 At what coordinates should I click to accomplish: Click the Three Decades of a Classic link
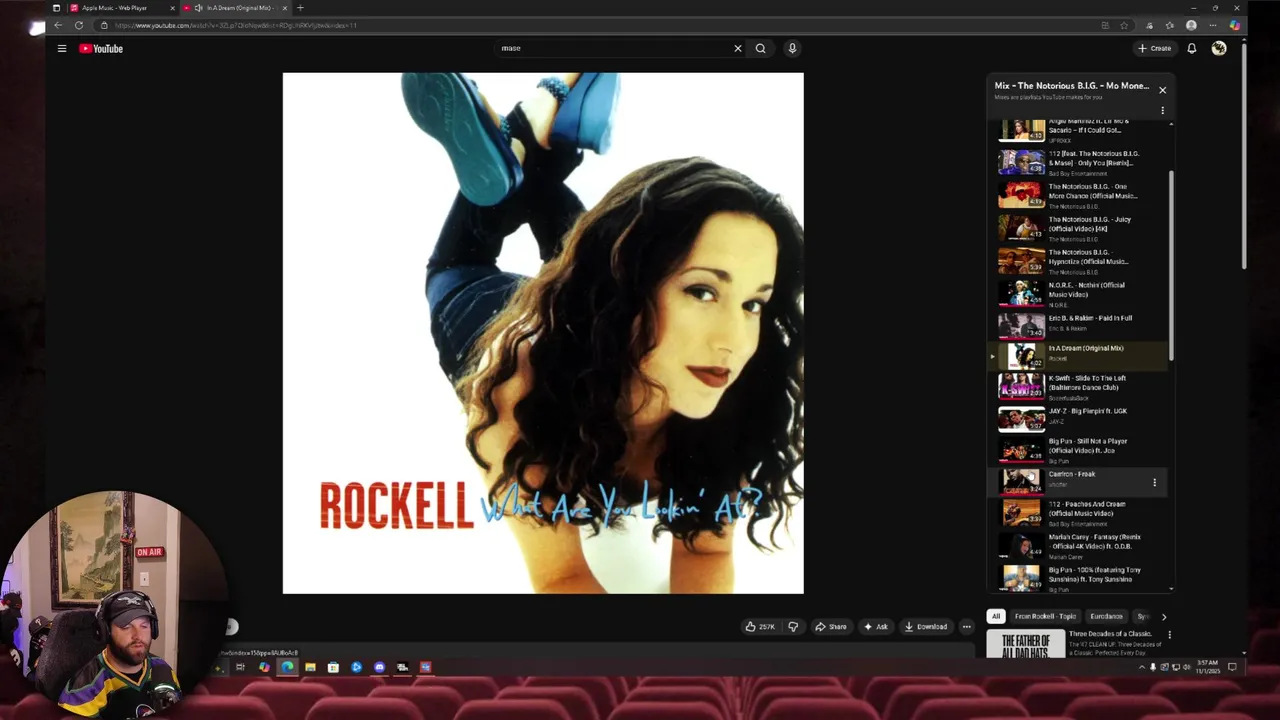(1110, 633)
